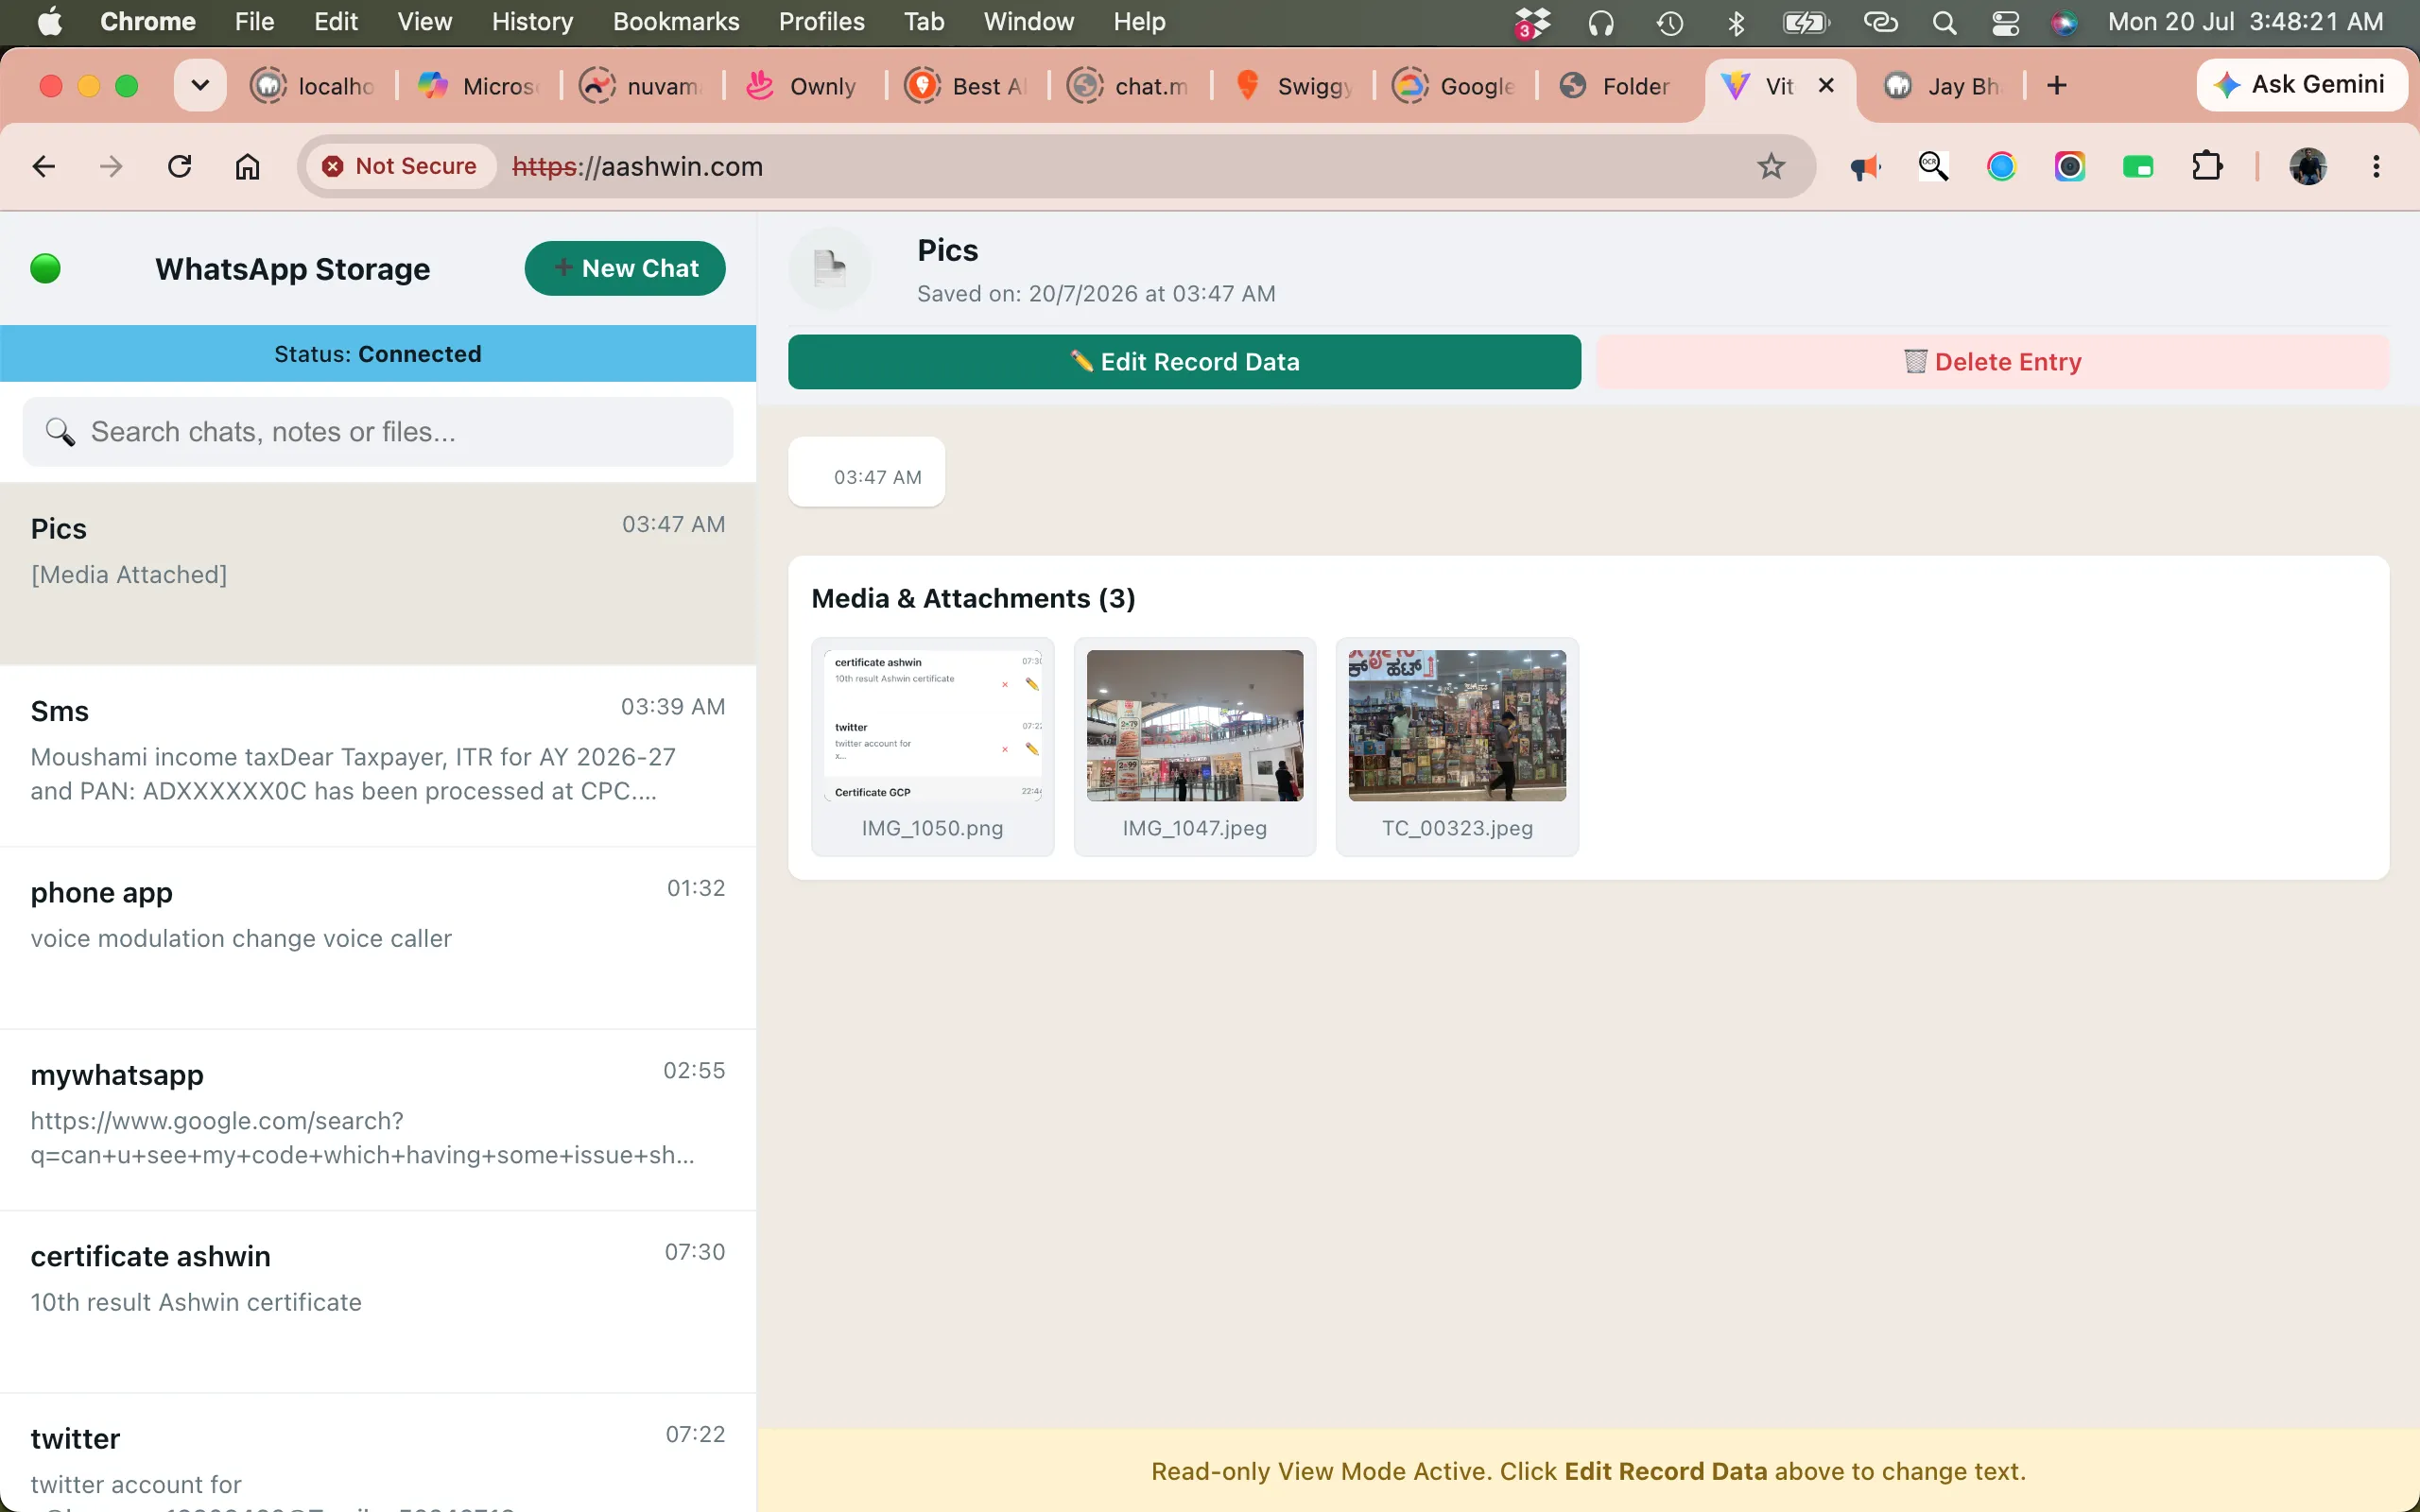Open the Bookmarks menu

tap(676, 22)
